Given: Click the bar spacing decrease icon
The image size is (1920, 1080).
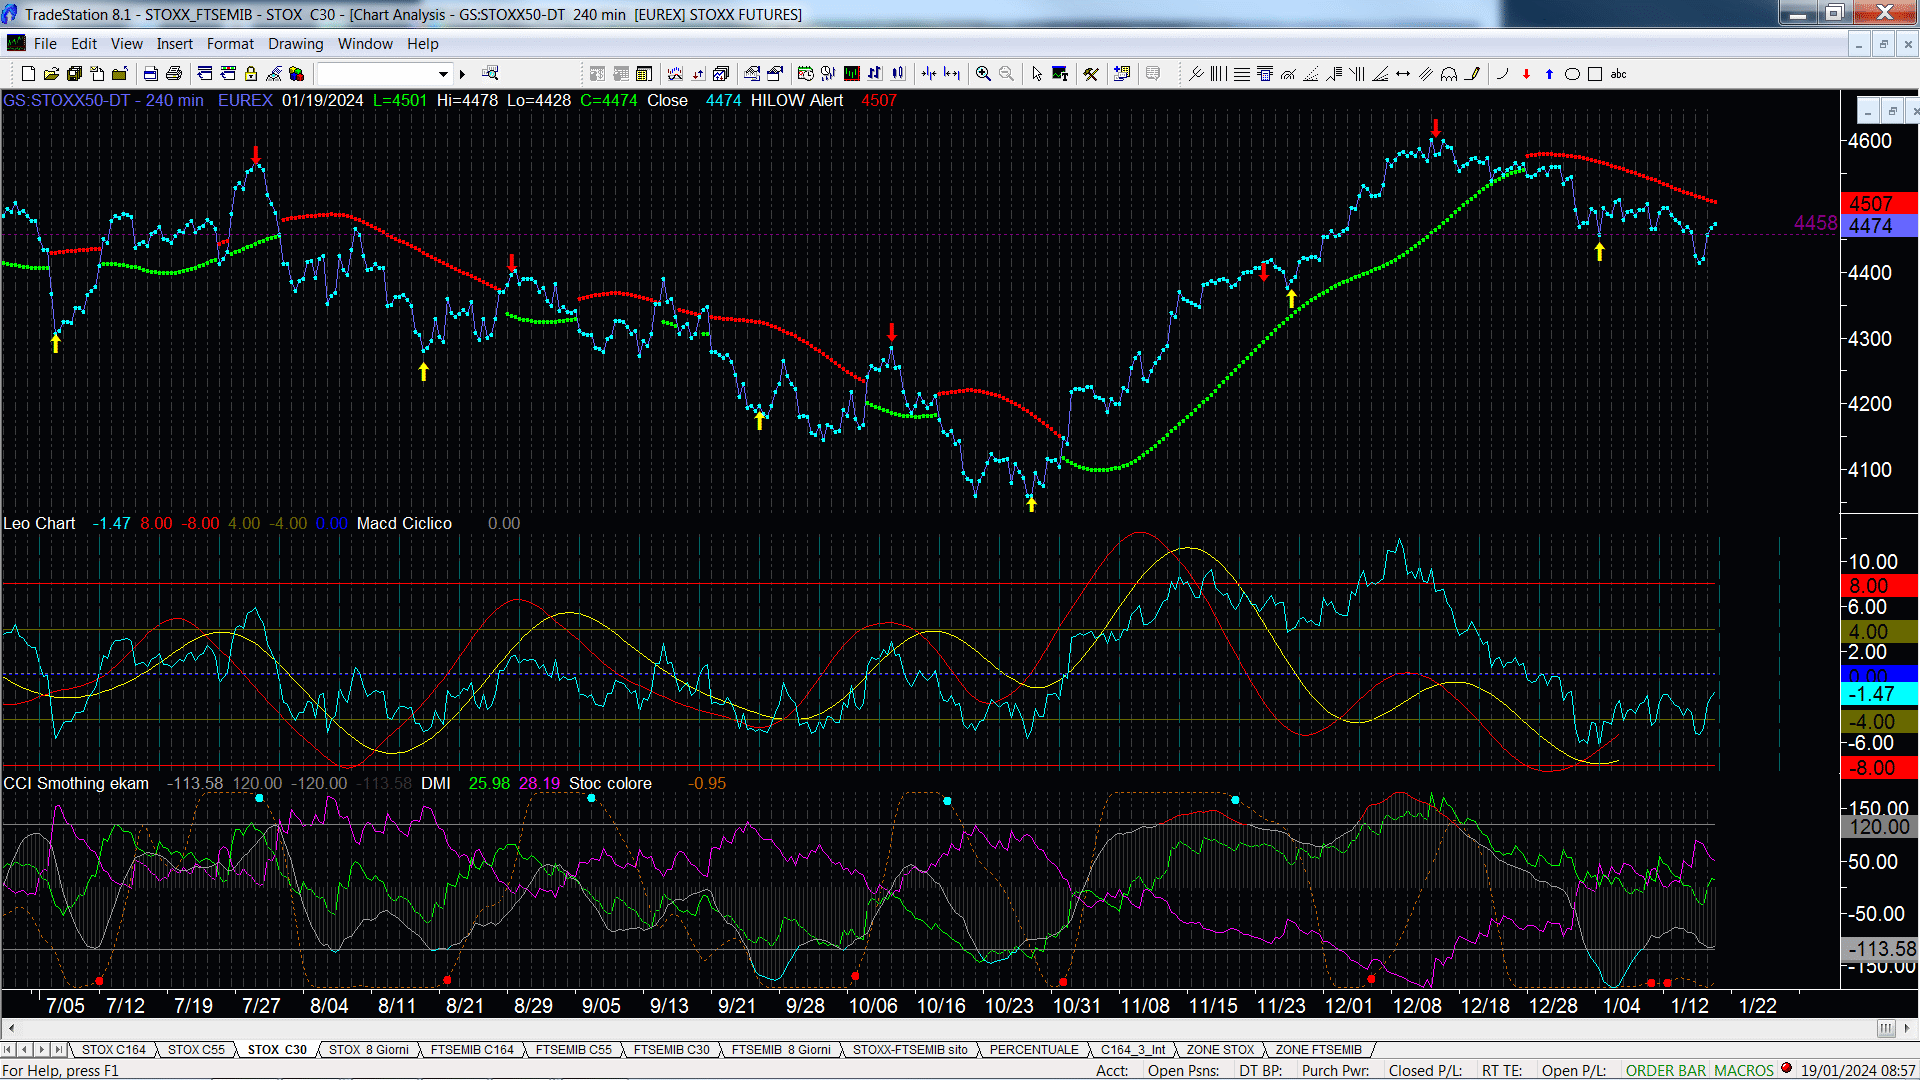Looking at the screenshot, I should [929, 74].
